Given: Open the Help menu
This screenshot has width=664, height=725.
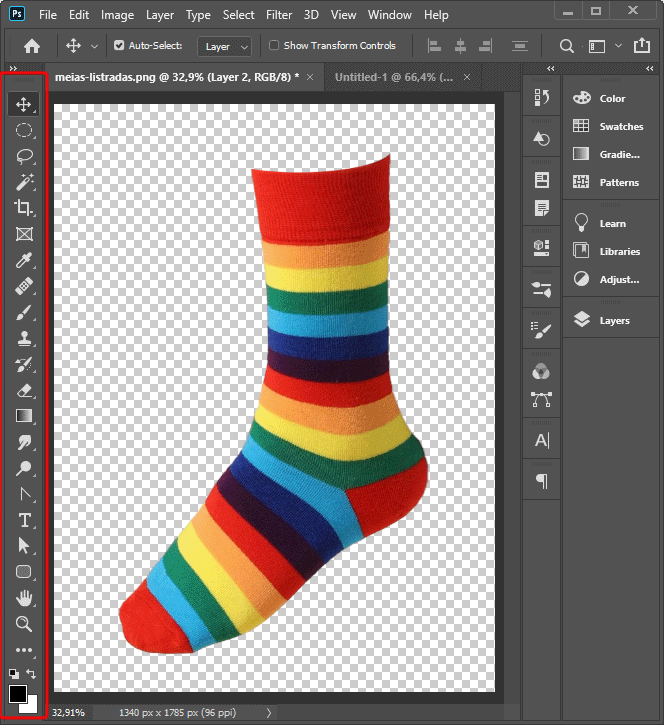Looking at the screenshot, I should [436, 15].
